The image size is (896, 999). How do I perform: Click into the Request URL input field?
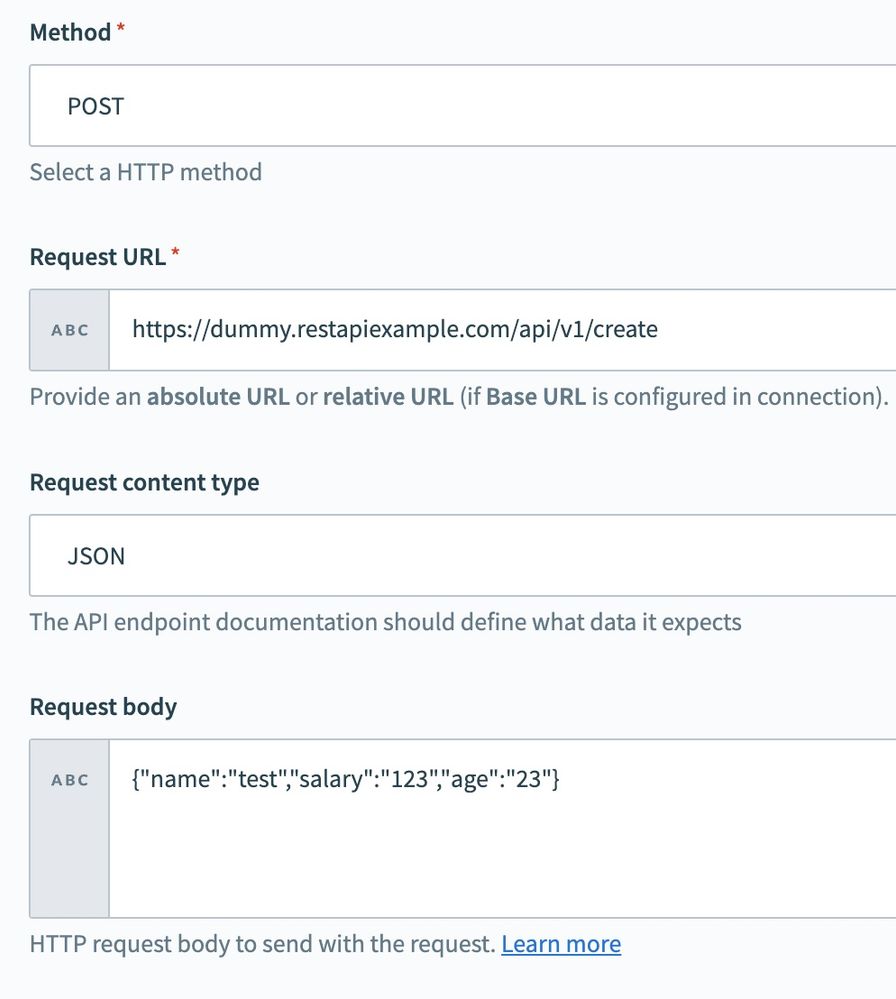tap(500, 330)
